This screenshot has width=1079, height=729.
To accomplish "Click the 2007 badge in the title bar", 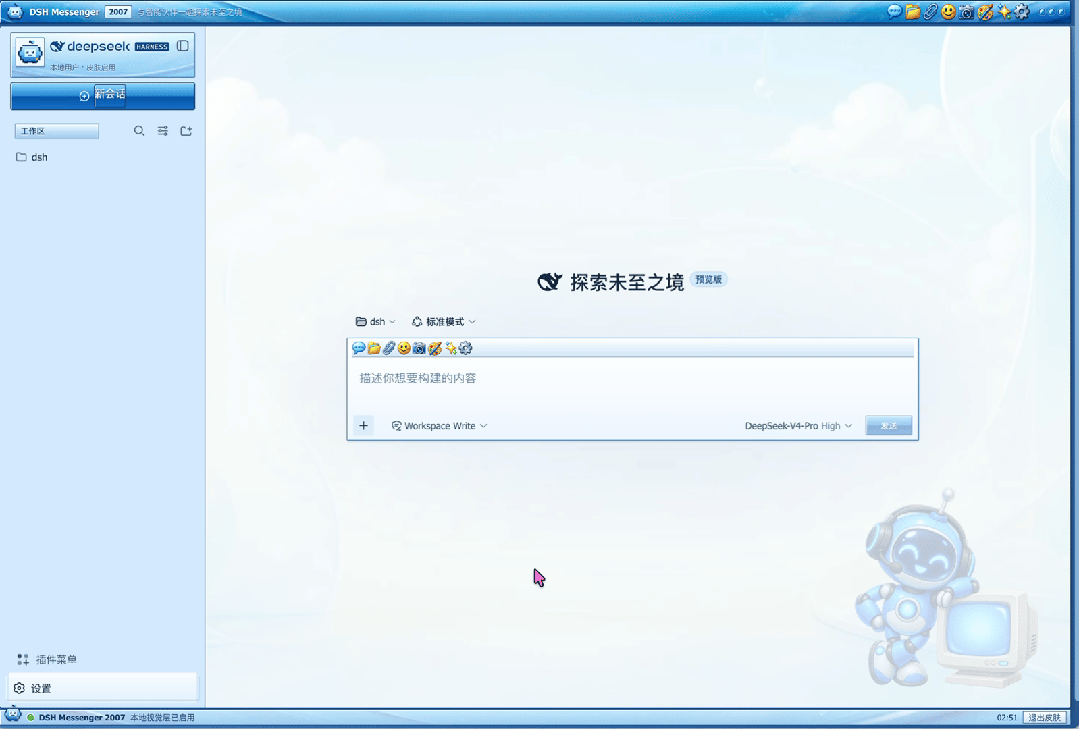I will tap(118, 12).
